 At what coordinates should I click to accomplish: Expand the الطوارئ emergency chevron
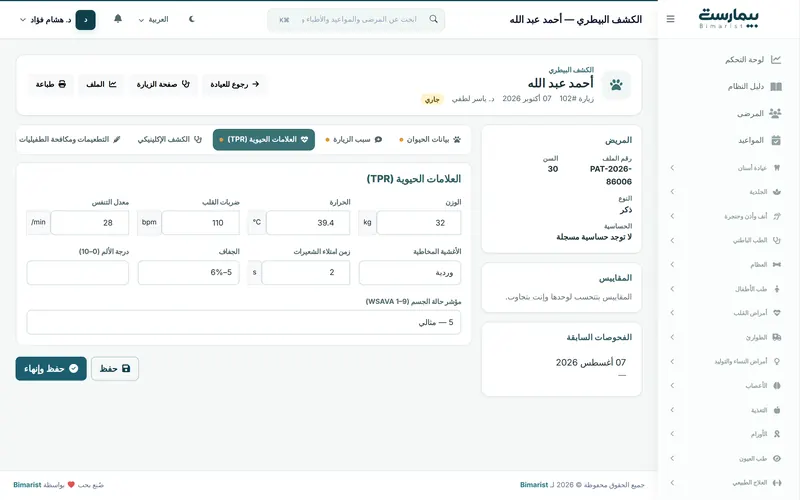click(x=672, y=337)
